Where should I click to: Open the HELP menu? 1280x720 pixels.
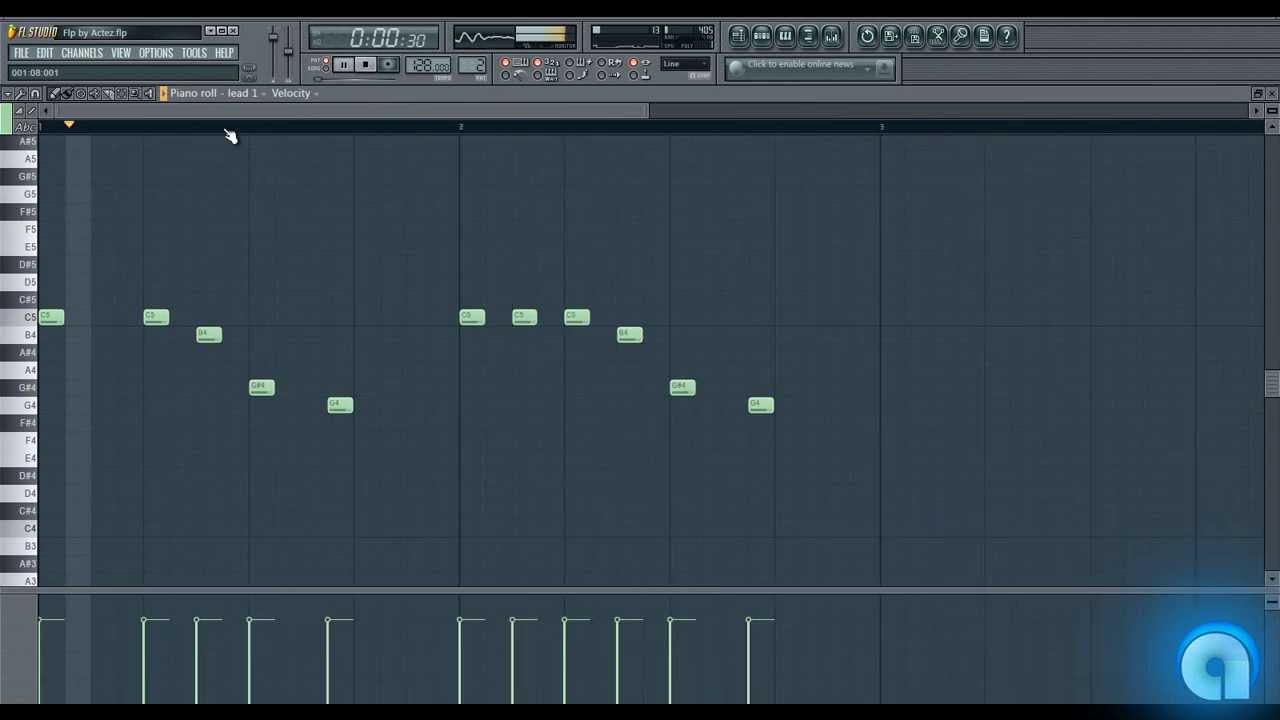click(x=224, y=53)
